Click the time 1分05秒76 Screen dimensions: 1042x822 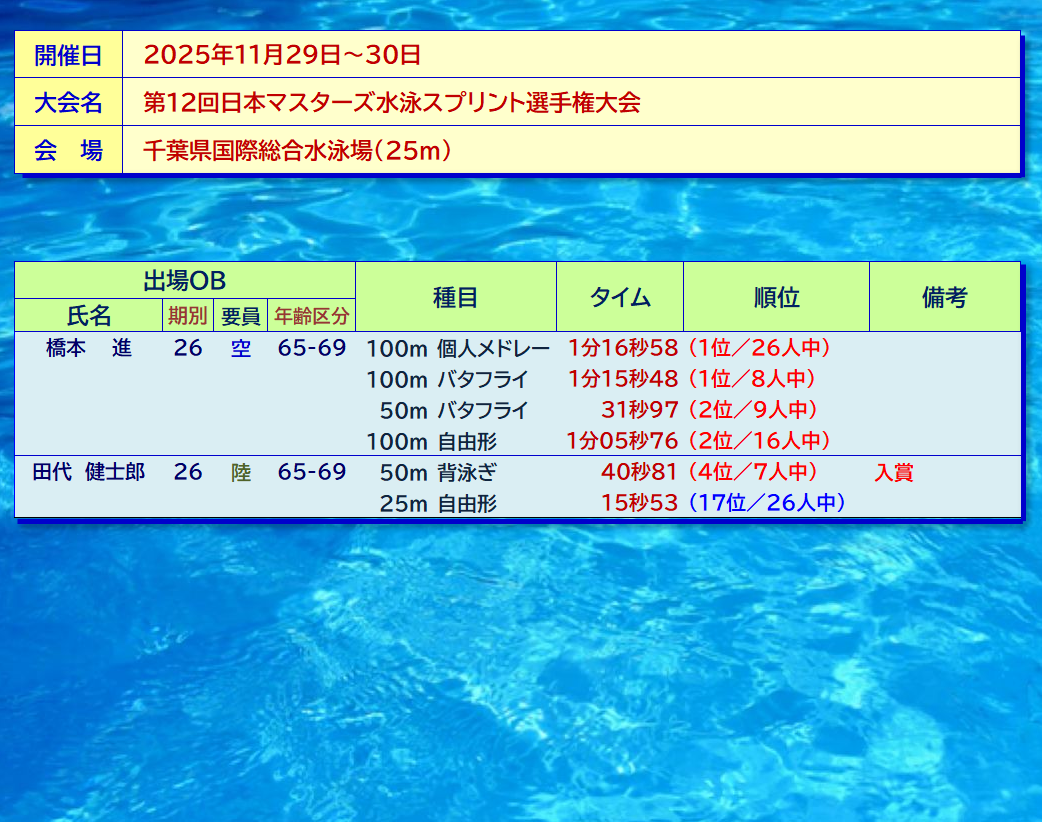click(x=622, y=441)
